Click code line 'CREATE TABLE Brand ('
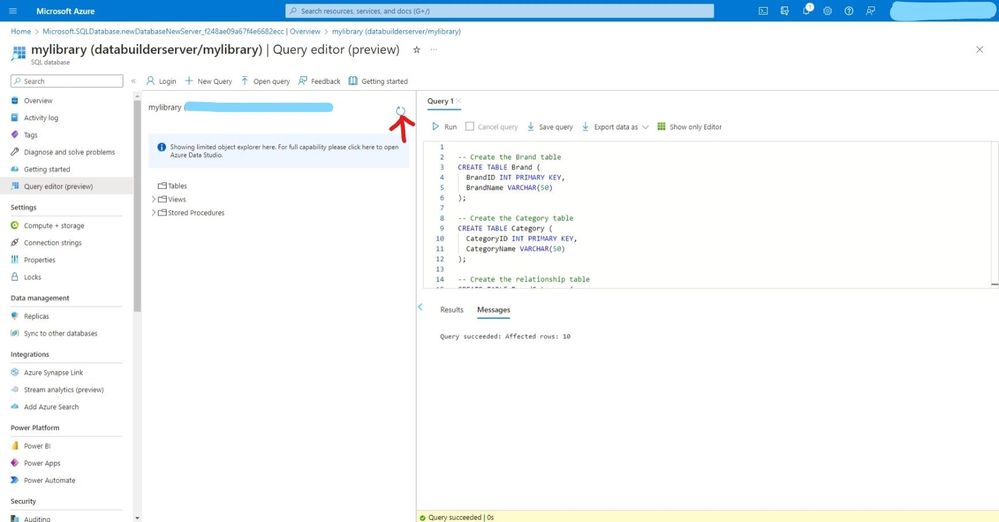Screen dimensions: 999x522 [x=499, y=167]
